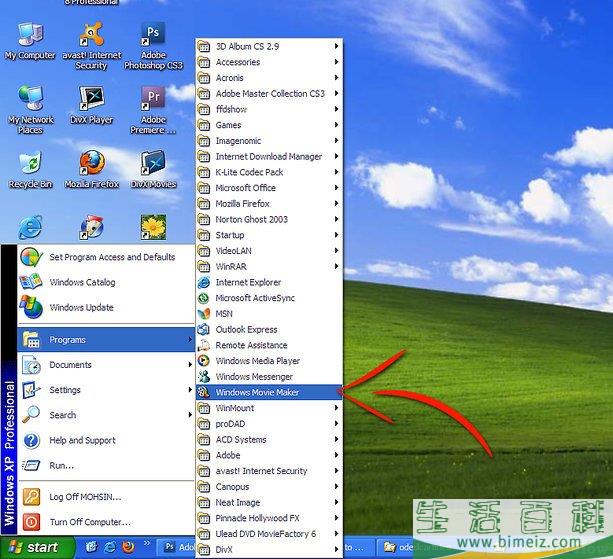Image resolution: width=613 pixels, height=559 pixels.
Task: Launch DivX Player desktop shortcut
Action: [x=91, y=106]
